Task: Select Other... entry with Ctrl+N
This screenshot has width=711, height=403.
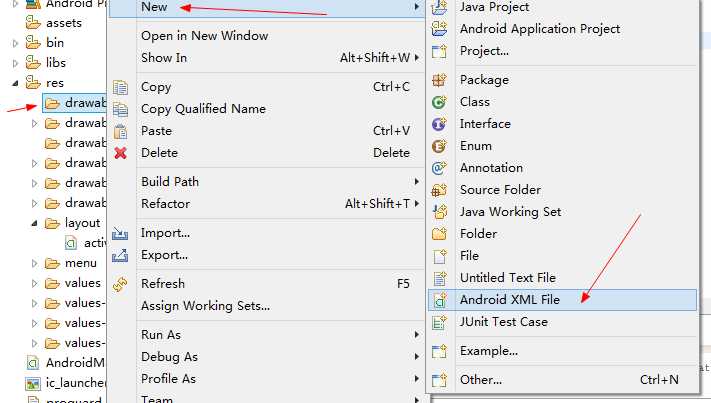Action: coord(562,380)
